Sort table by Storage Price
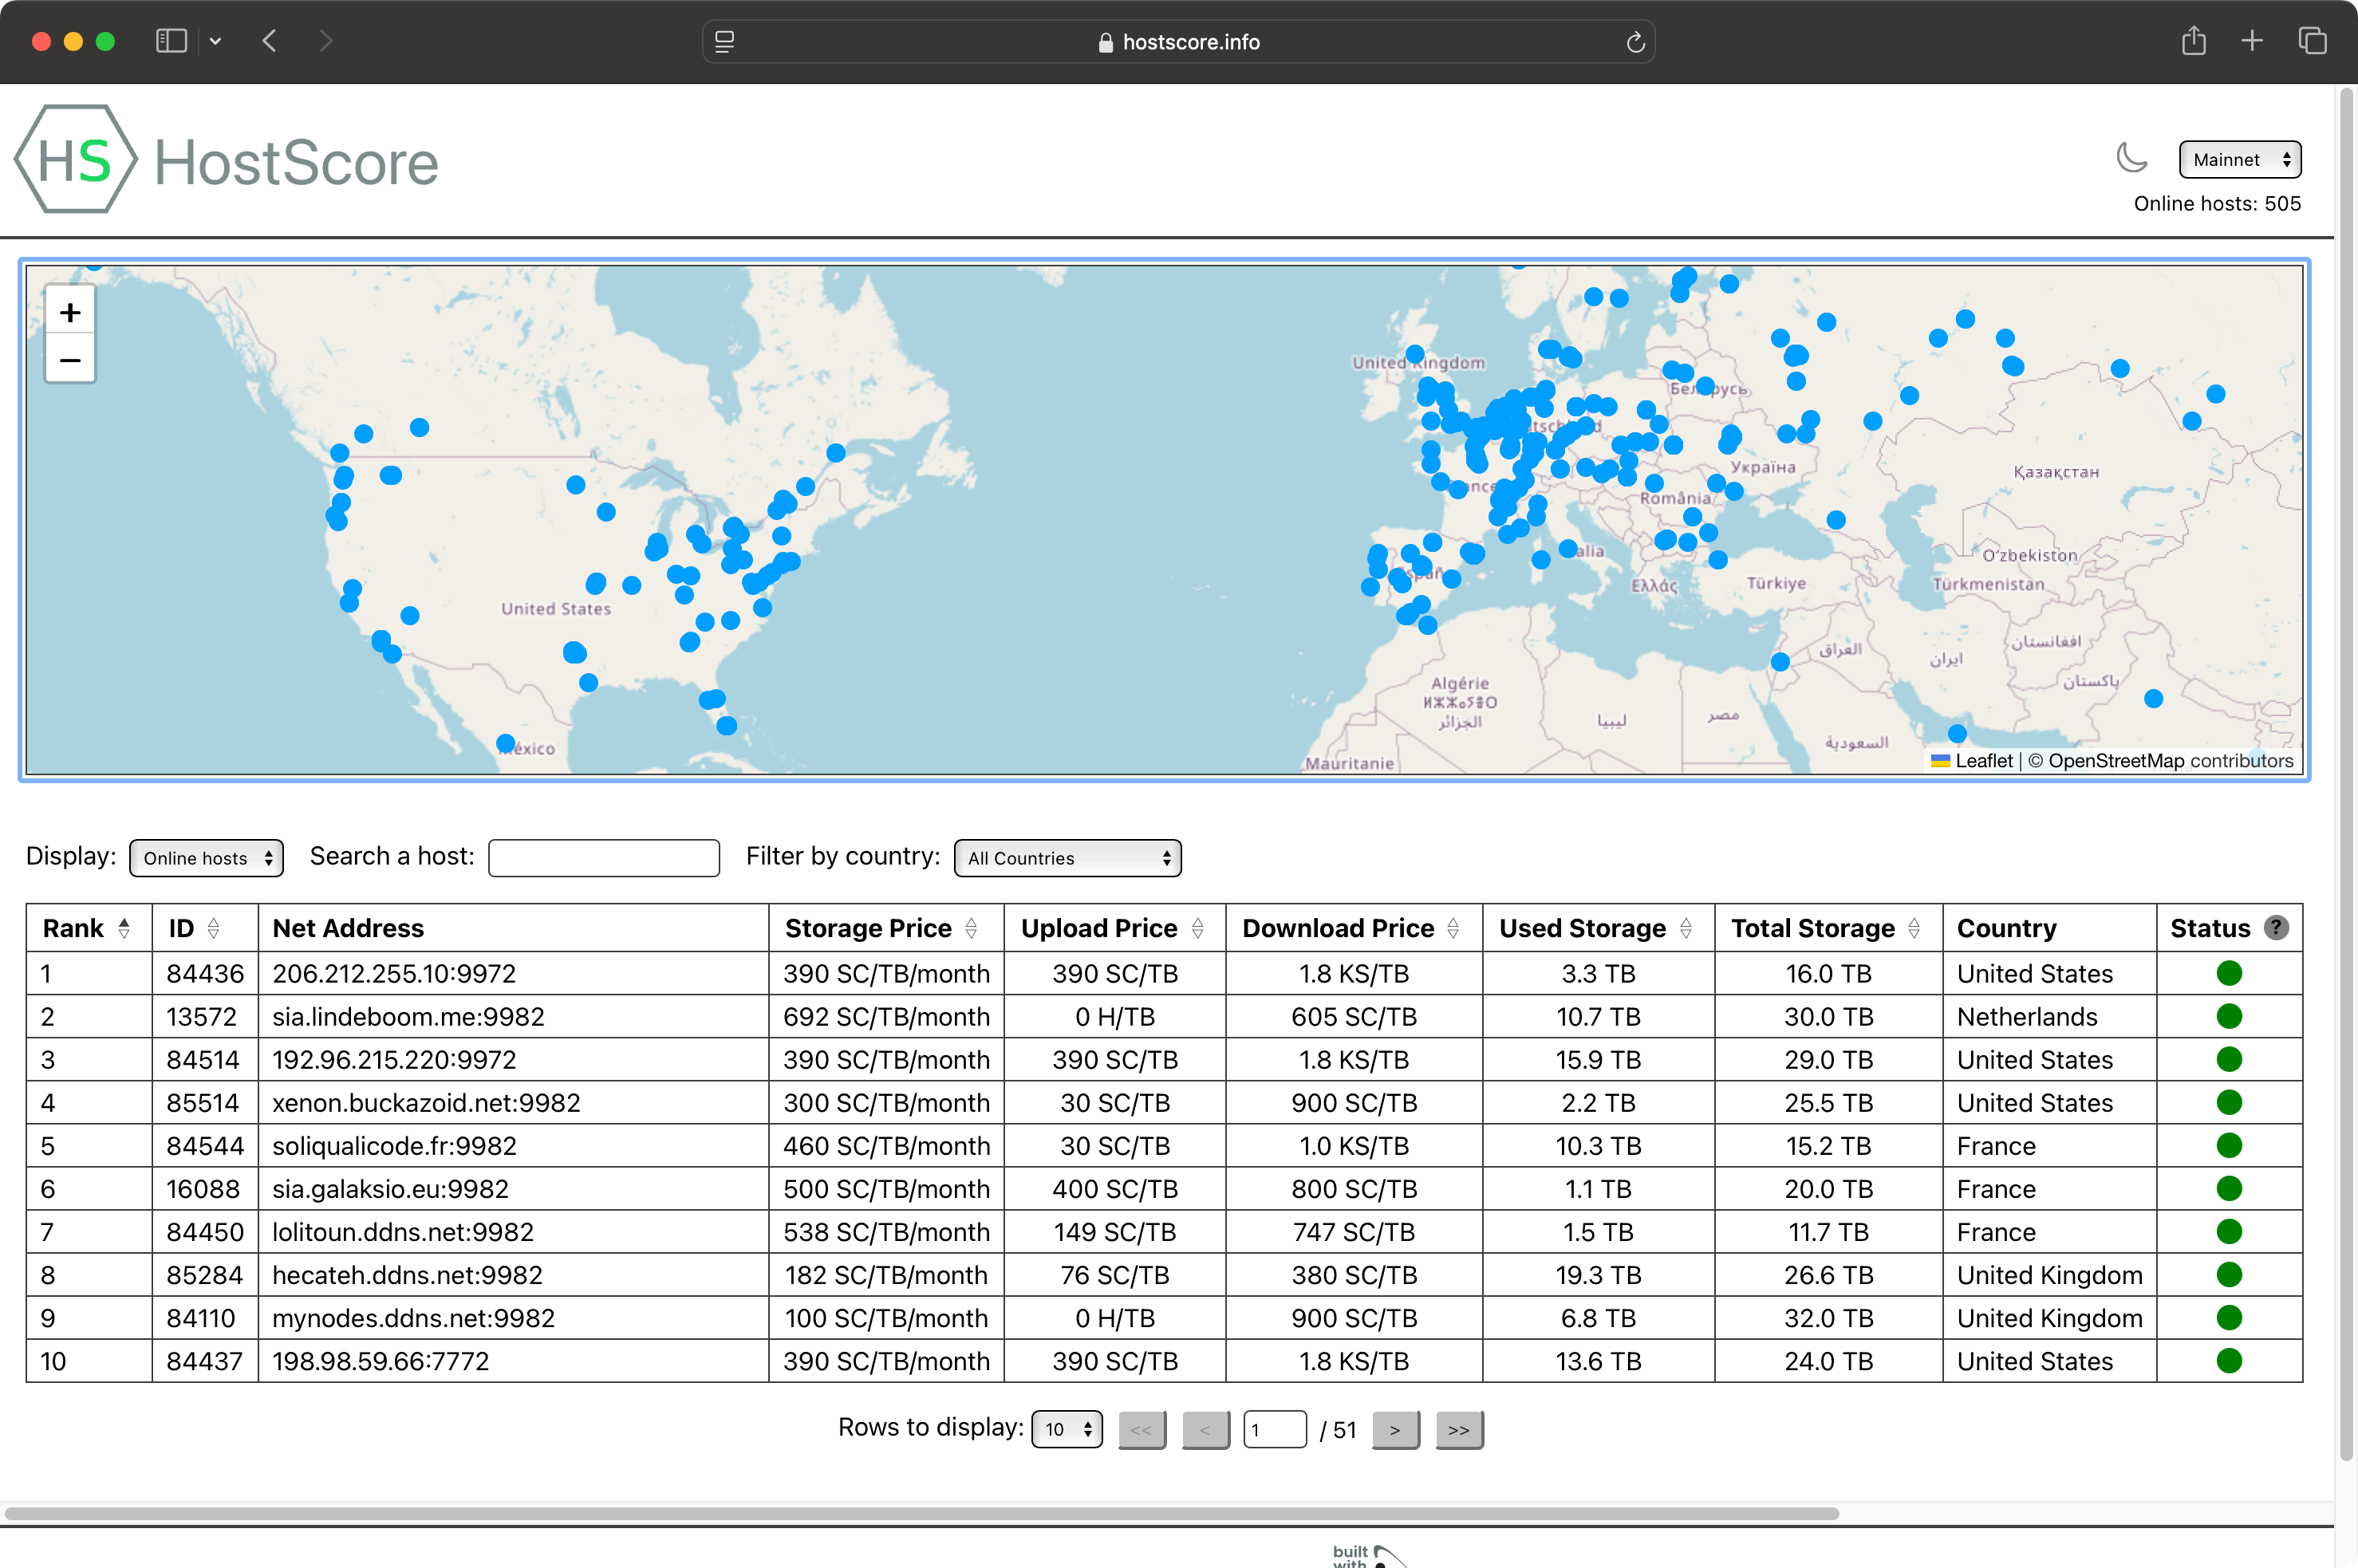The width and height of the screenshot is (2358, 1568). [x=971, y=929]
